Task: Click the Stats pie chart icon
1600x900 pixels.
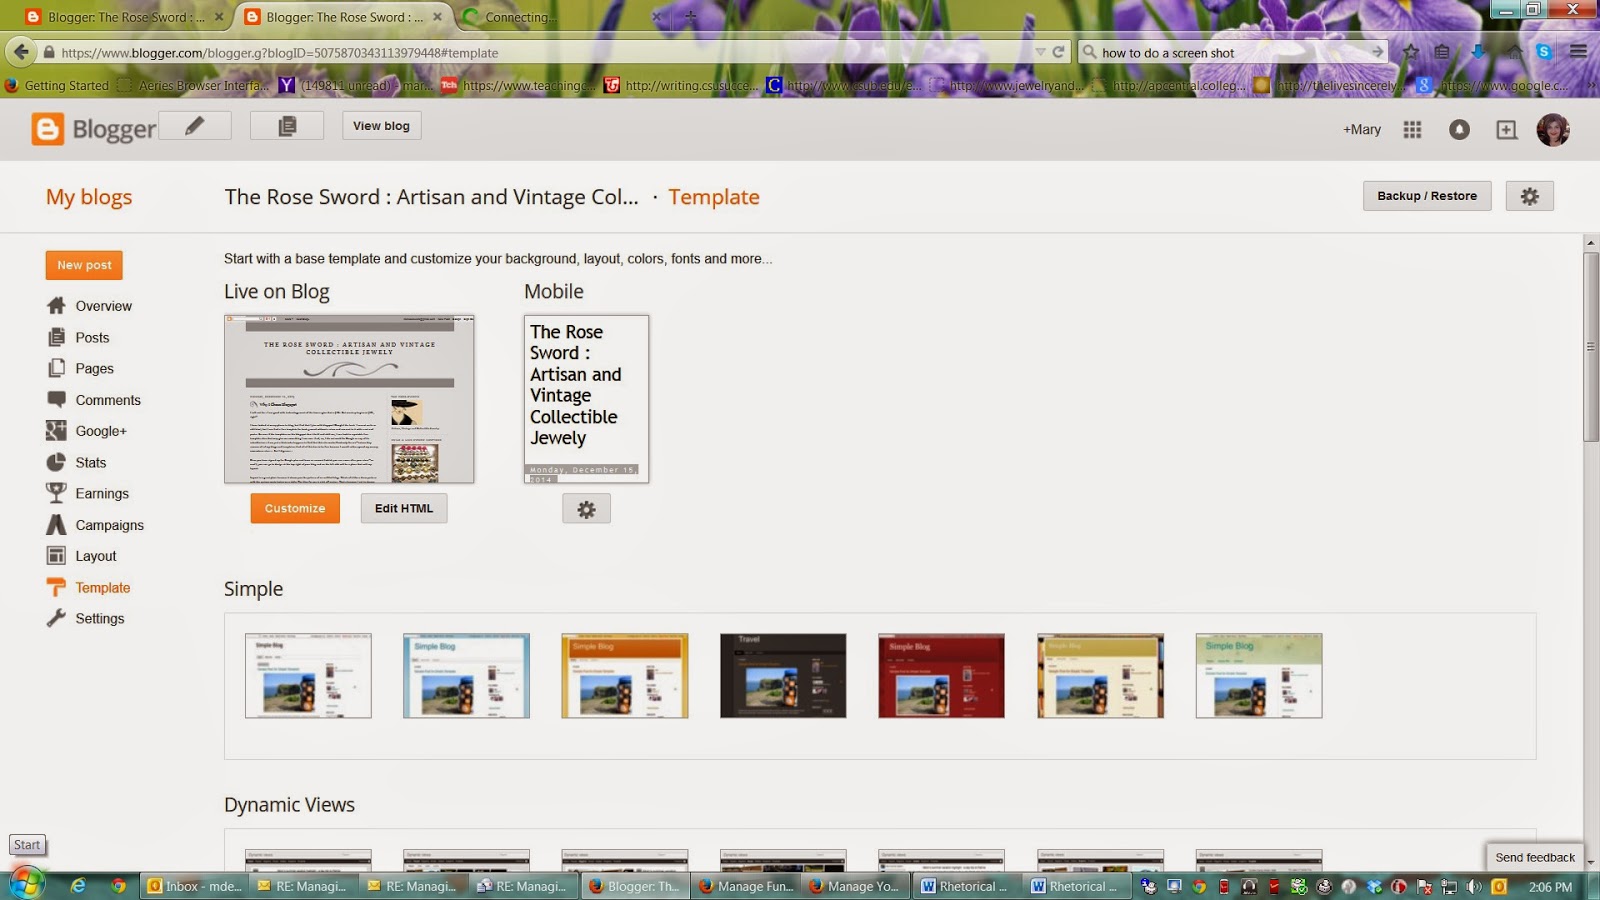Action: point(56,462)
